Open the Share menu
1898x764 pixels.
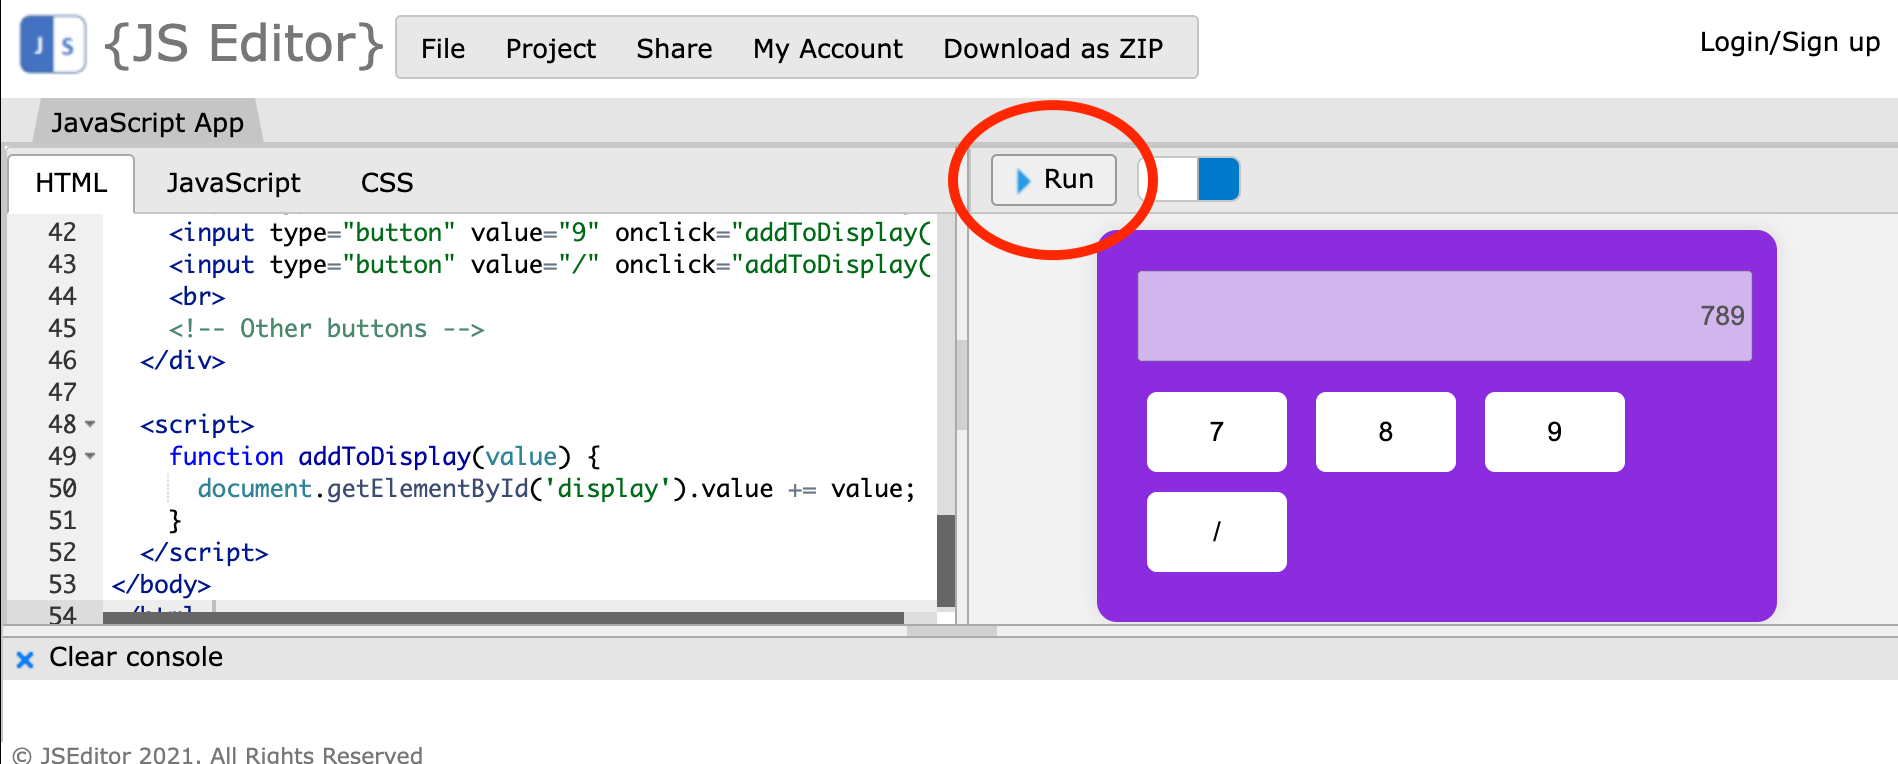pos(674,48)
